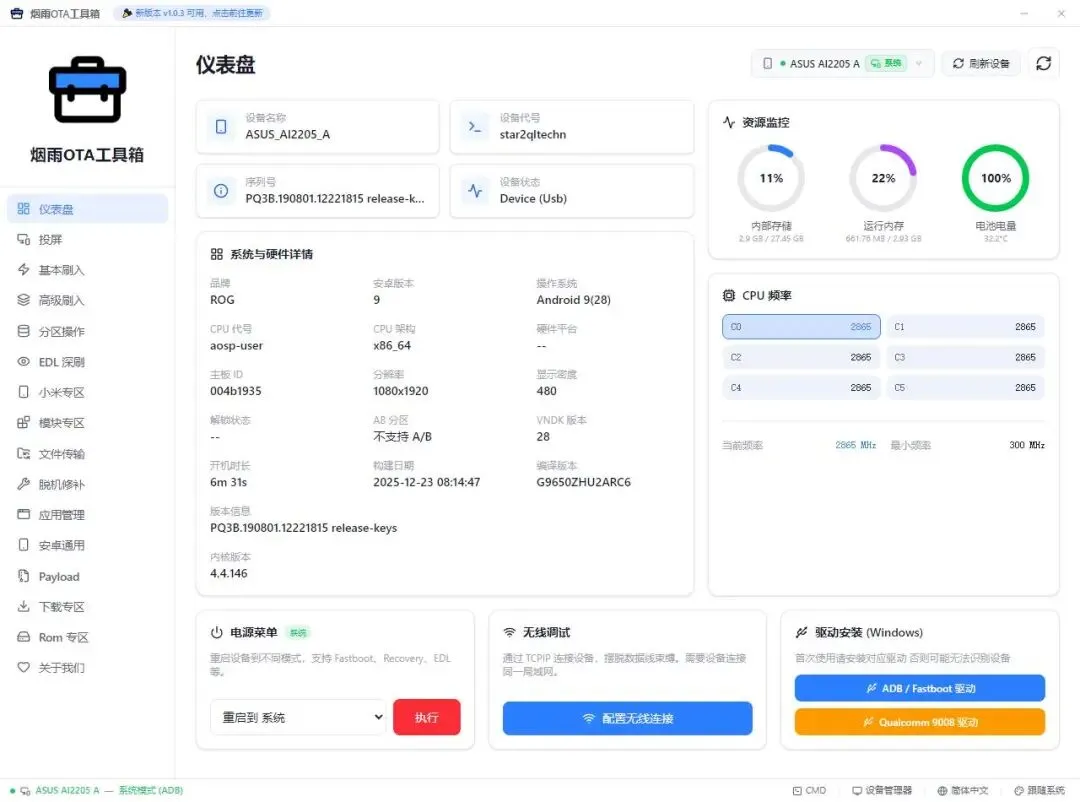Change language via 简体中文 selector

pyautogui.click(x=963, y=790)
